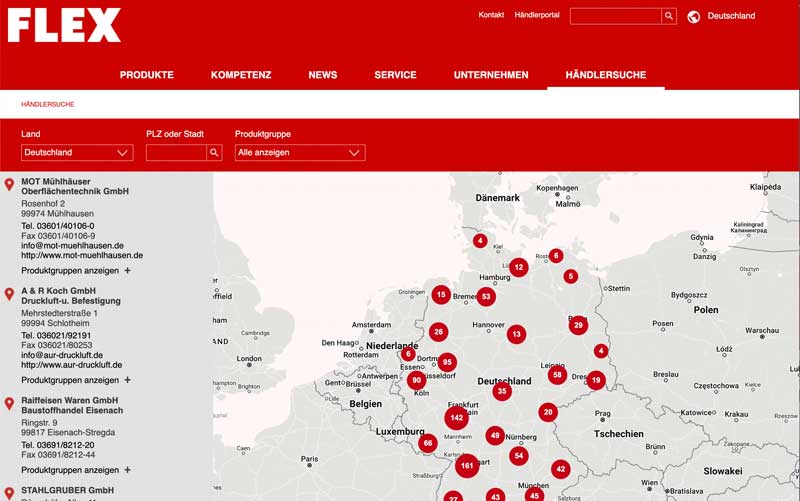Open map cluster marker 49

(x=494, y=436)
